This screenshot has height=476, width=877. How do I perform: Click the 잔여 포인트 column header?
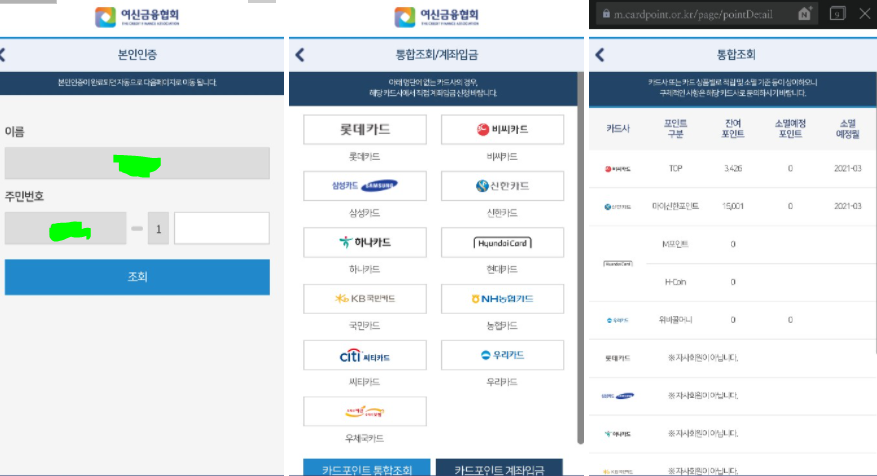(733, 129)
